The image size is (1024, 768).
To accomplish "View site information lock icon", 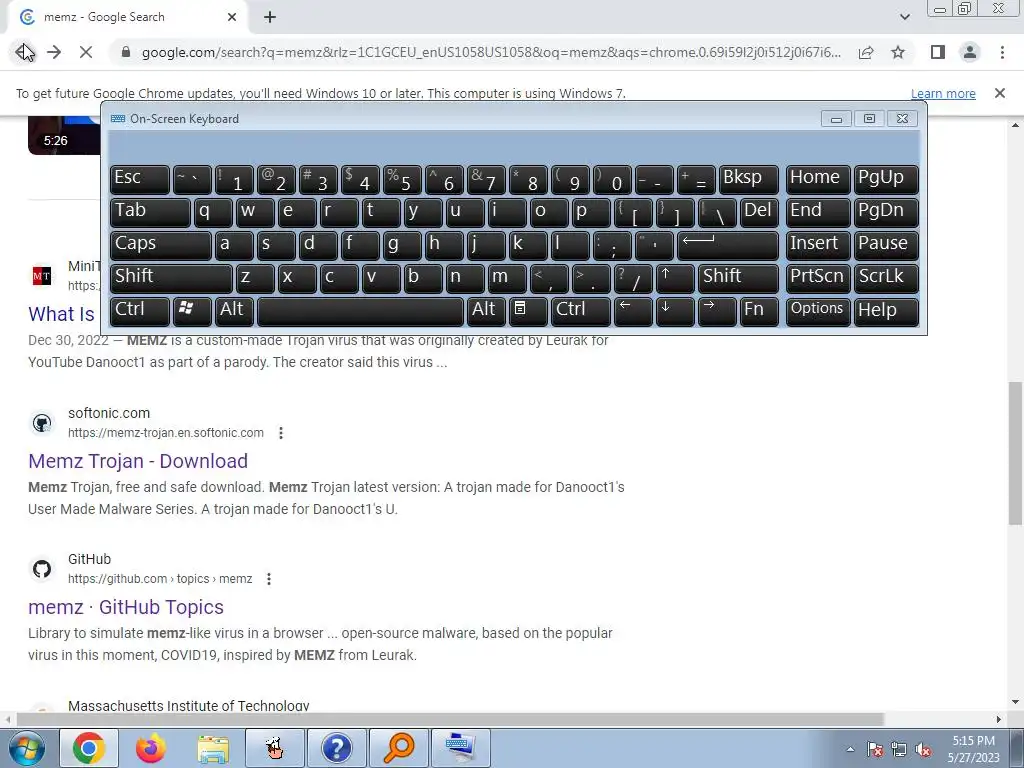I will pos(126,52).
